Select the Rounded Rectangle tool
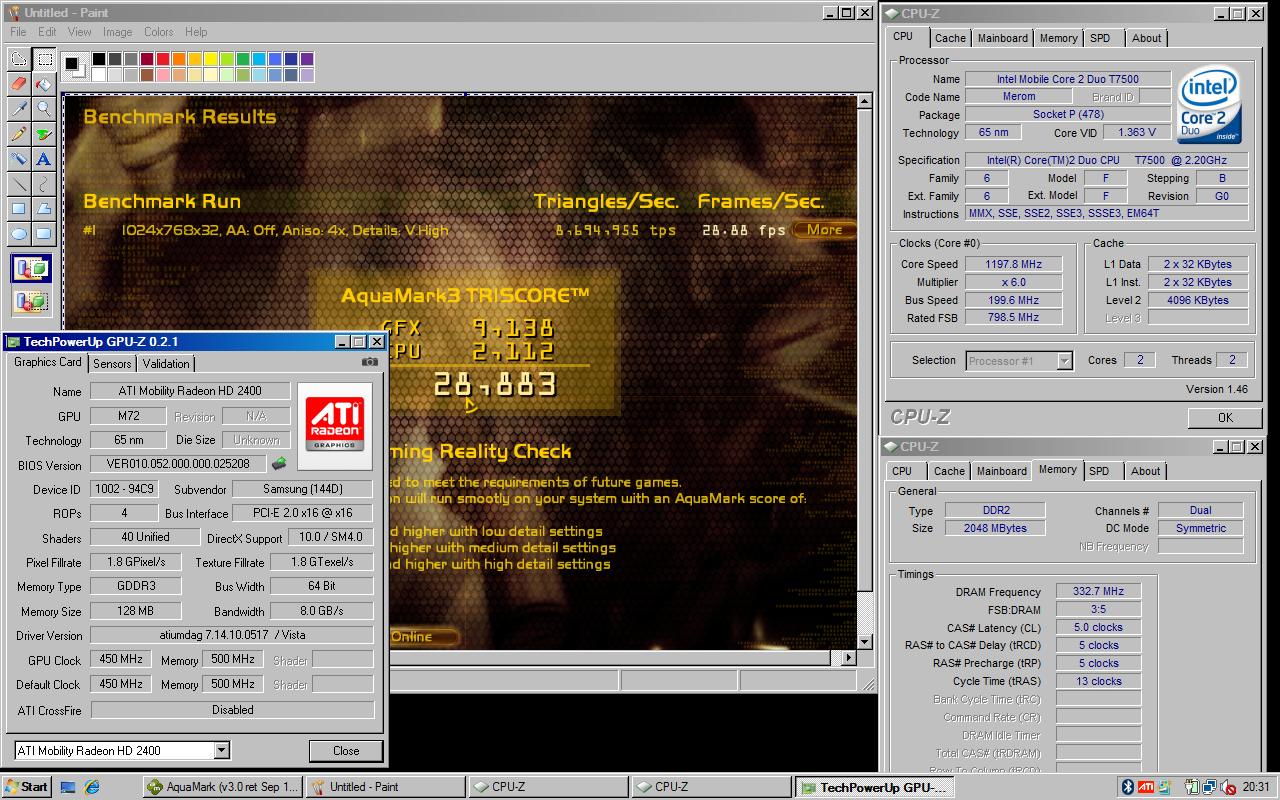 click(44, 233)
